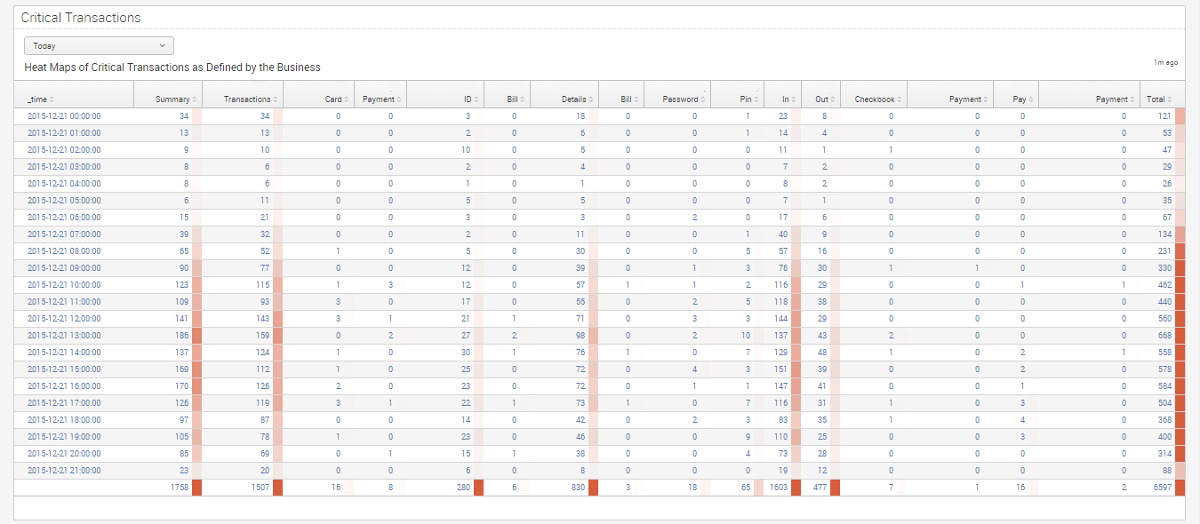Click the grand total 6597 cell
Image resolution: width=1200 pixels, height=524 pixels.
1158,487
